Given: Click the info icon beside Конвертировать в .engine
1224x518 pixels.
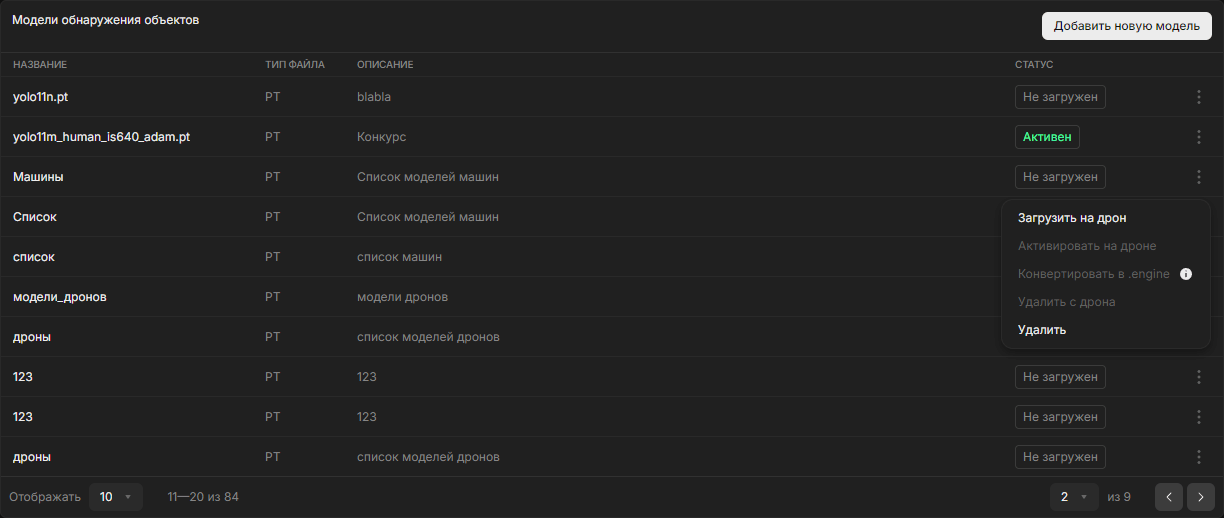Looking at the screenshot, I should coord(1186,274).
